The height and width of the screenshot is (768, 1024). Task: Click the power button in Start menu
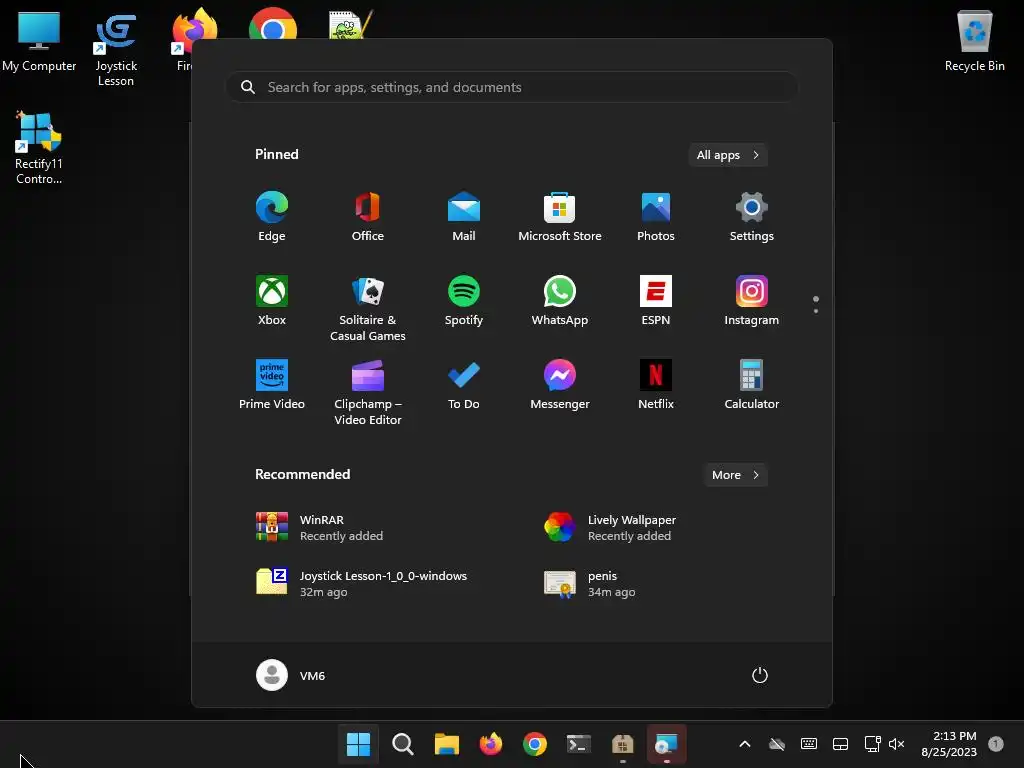[x=760, y=675]
